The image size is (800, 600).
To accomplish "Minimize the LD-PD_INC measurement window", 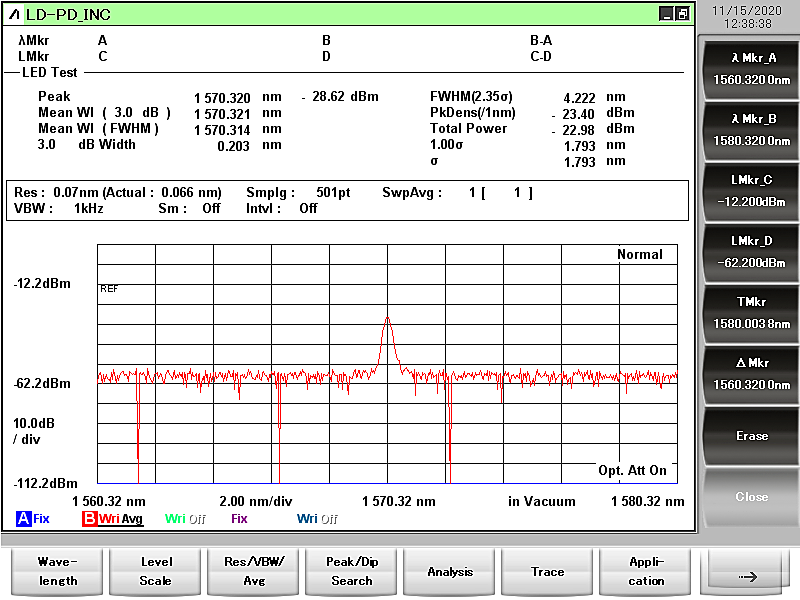I will [666, 14].
